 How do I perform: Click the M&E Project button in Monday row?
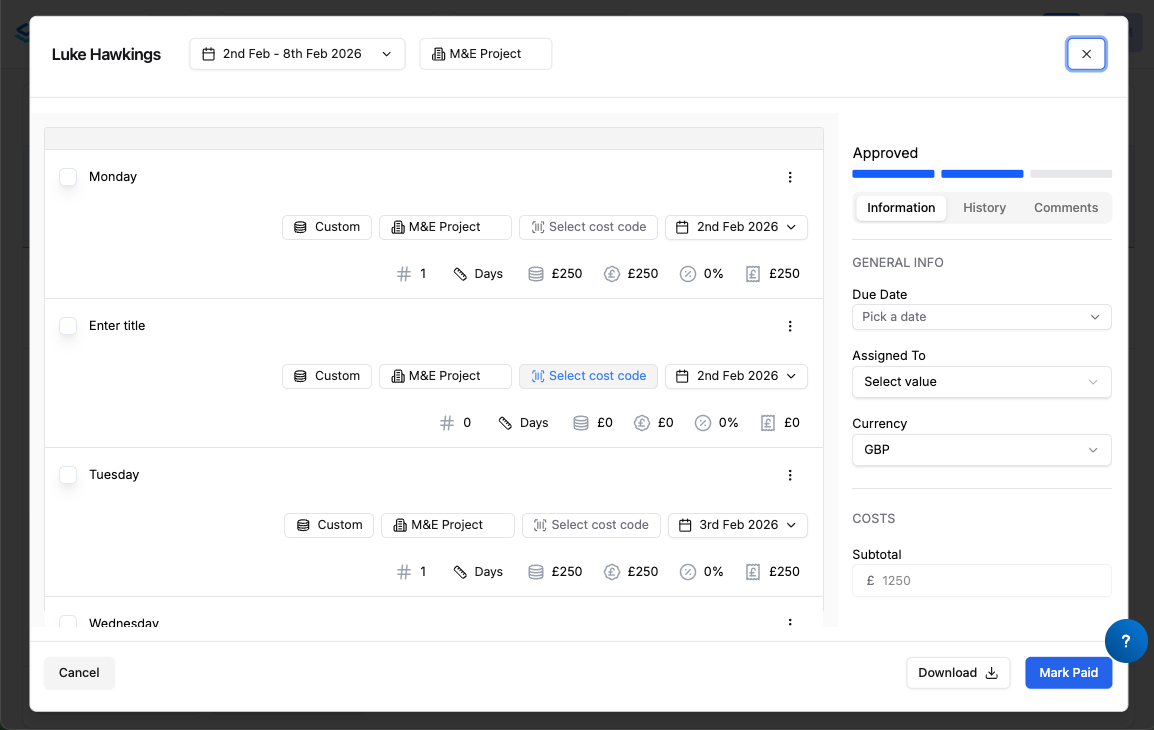[x=445, y=227]
